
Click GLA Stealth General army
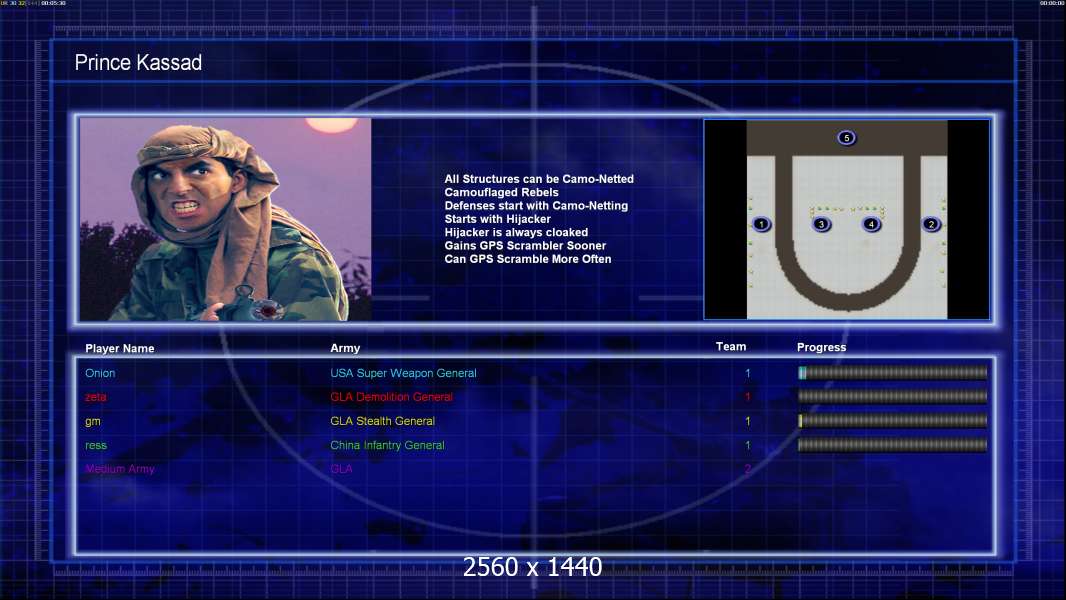tap(383, 421)
